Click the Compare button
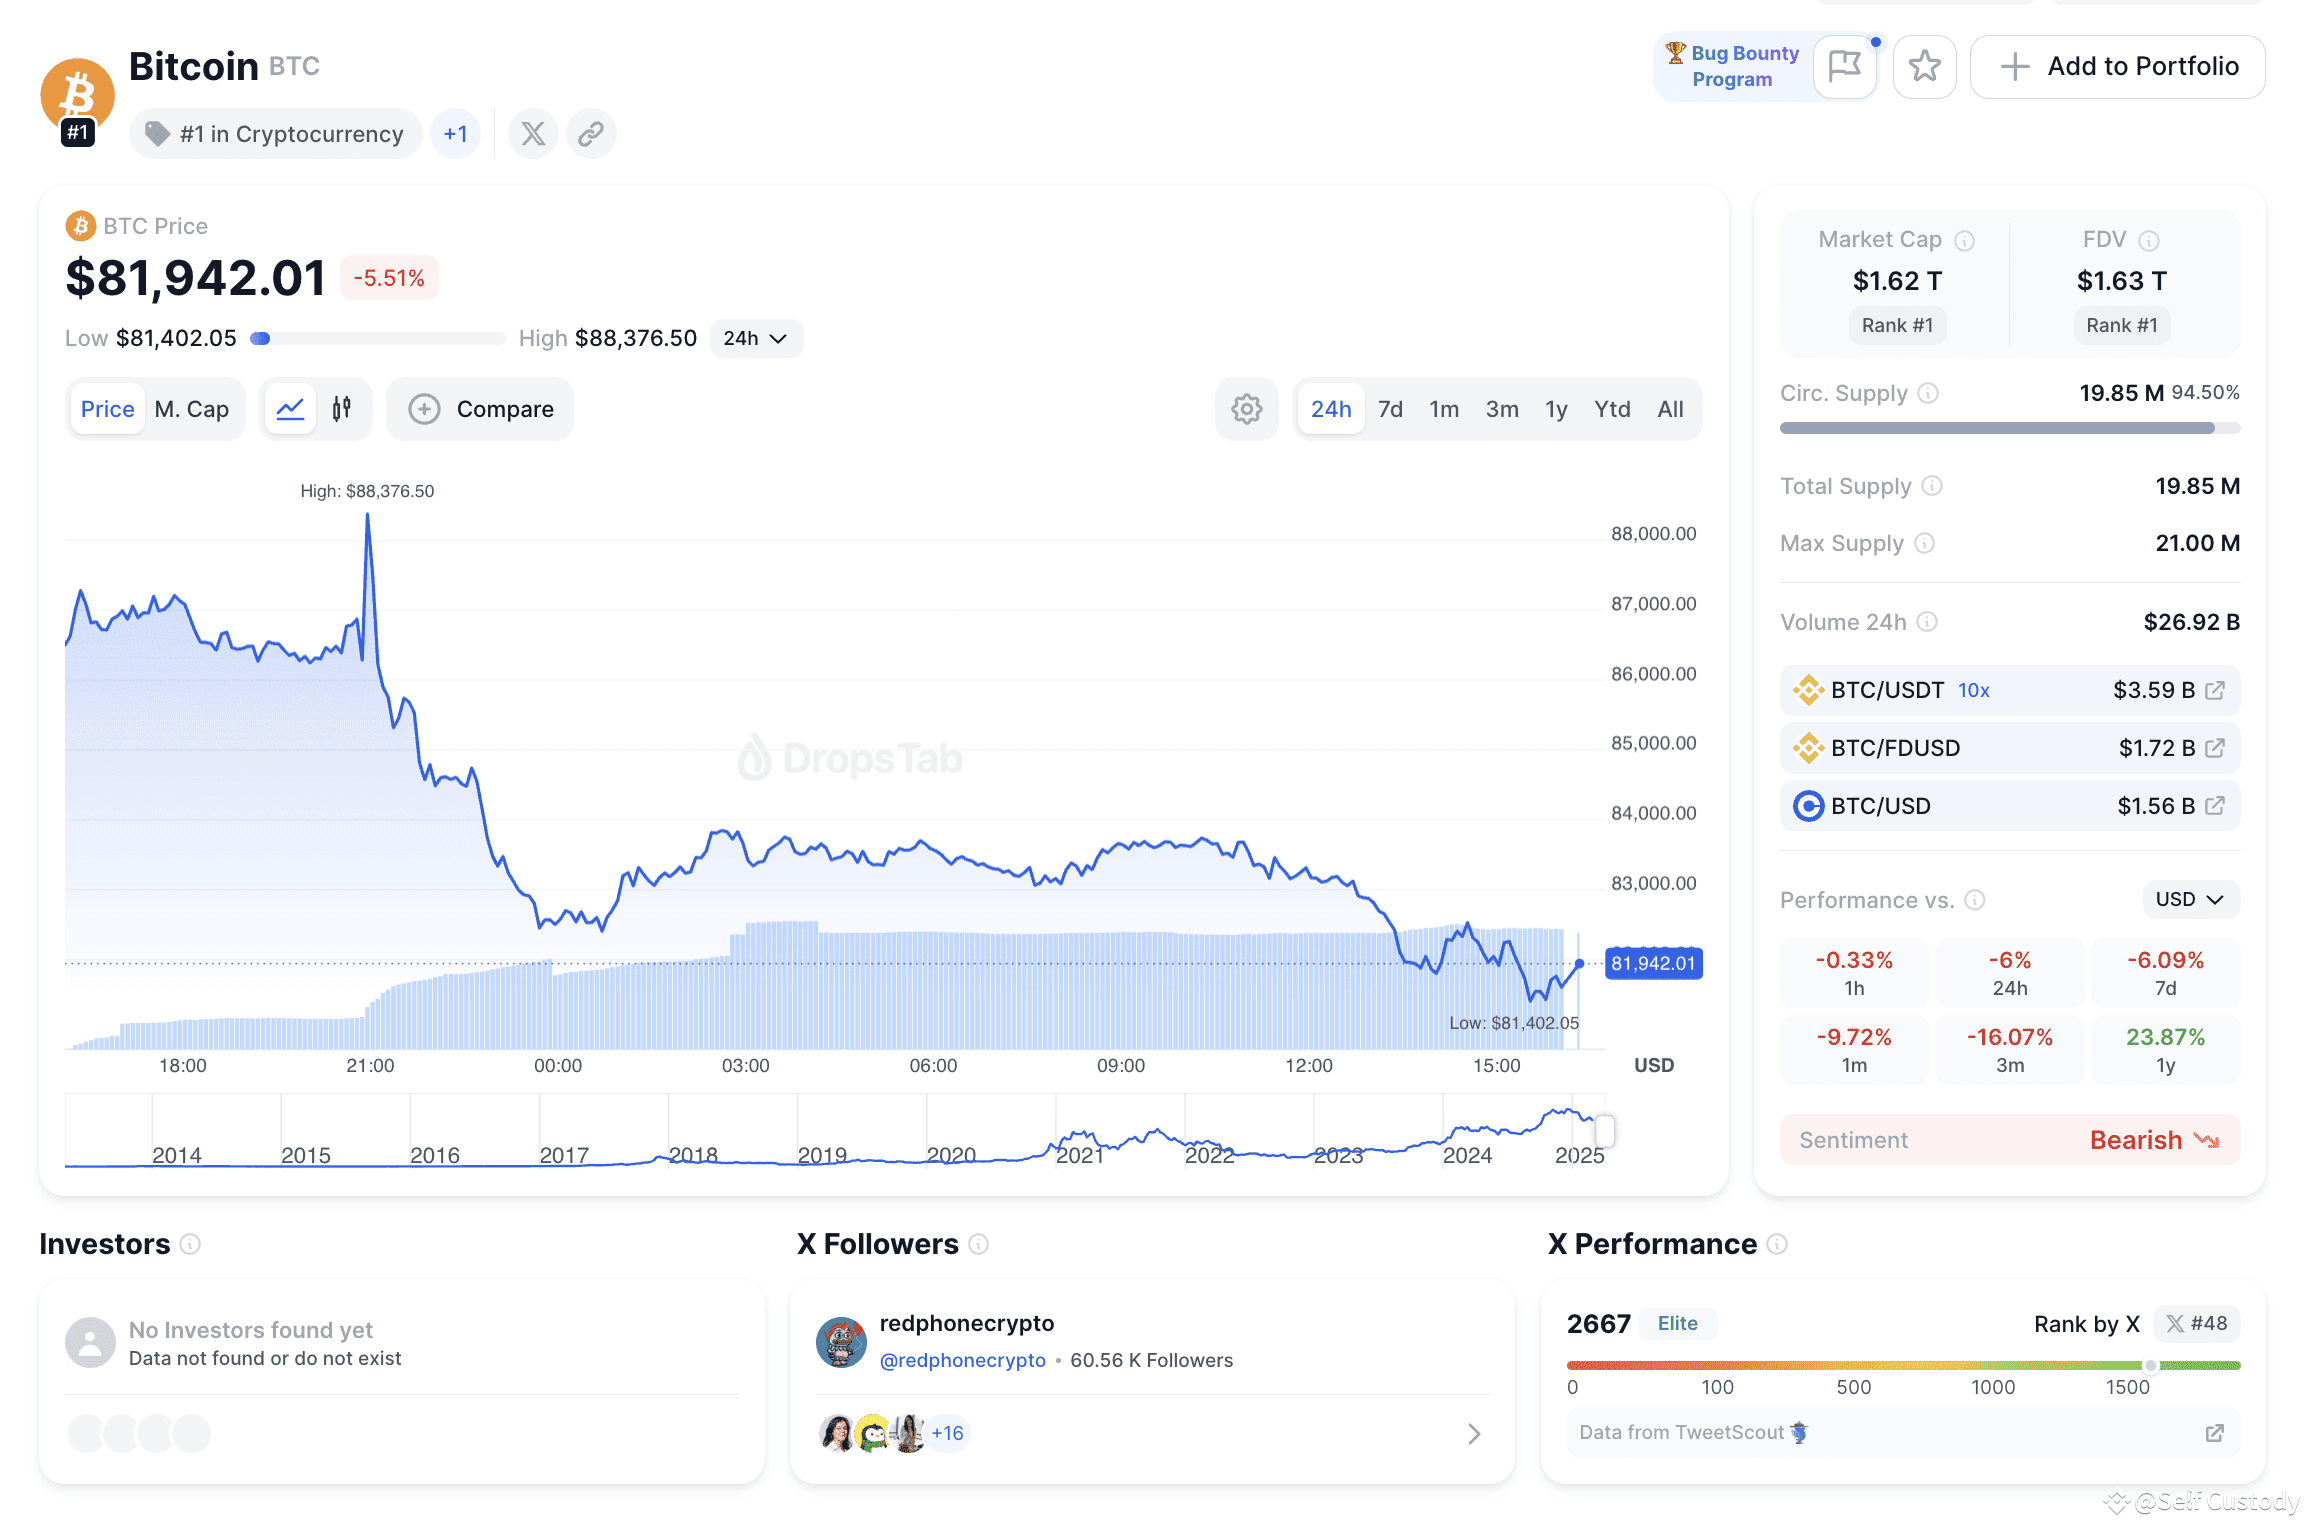 (x=480, y=409)
